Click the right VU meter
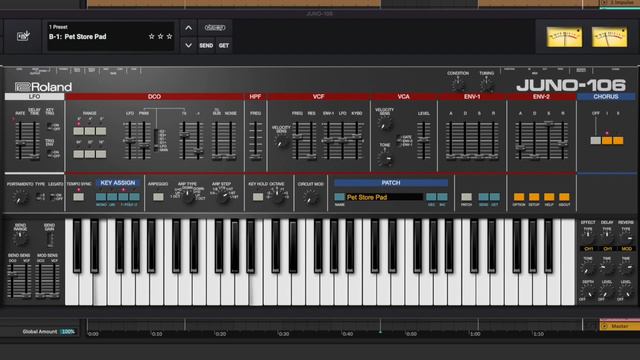640x360 pixels. 609,37
